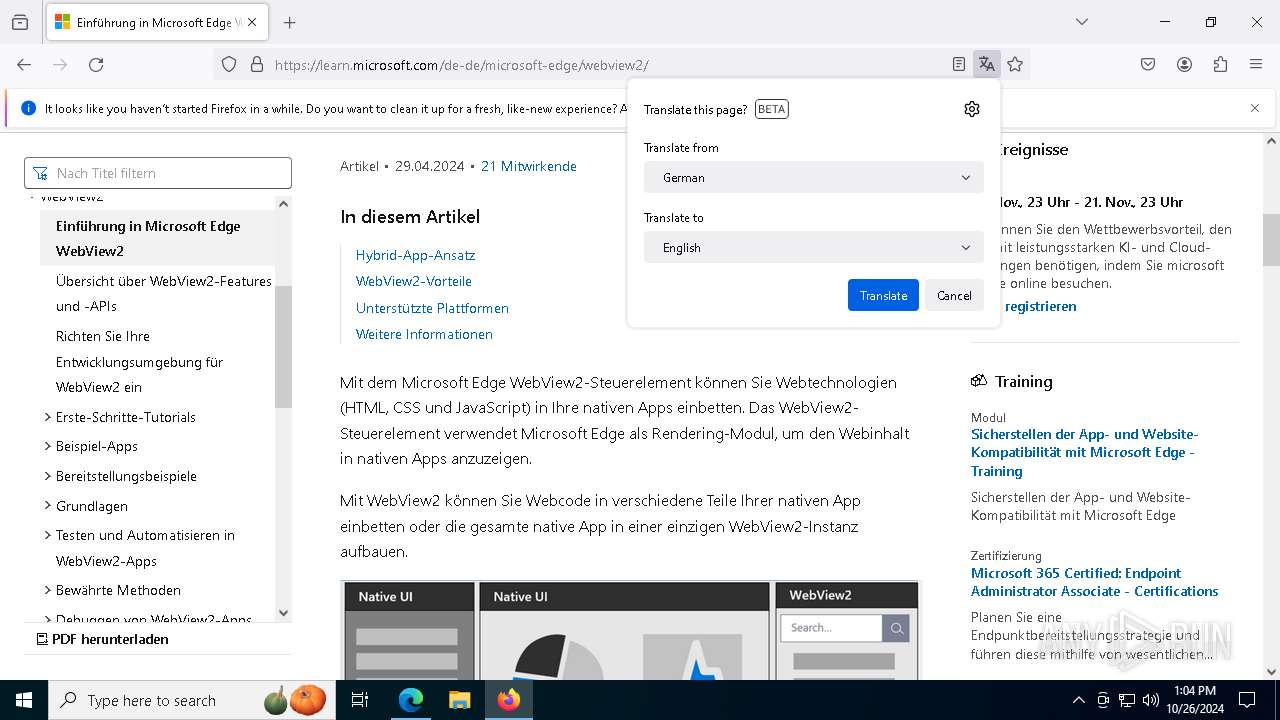Image resolution: width=1280 pixels, height=720 pixels.
Task: Click the address bar URL field
Action: (606, 65)
